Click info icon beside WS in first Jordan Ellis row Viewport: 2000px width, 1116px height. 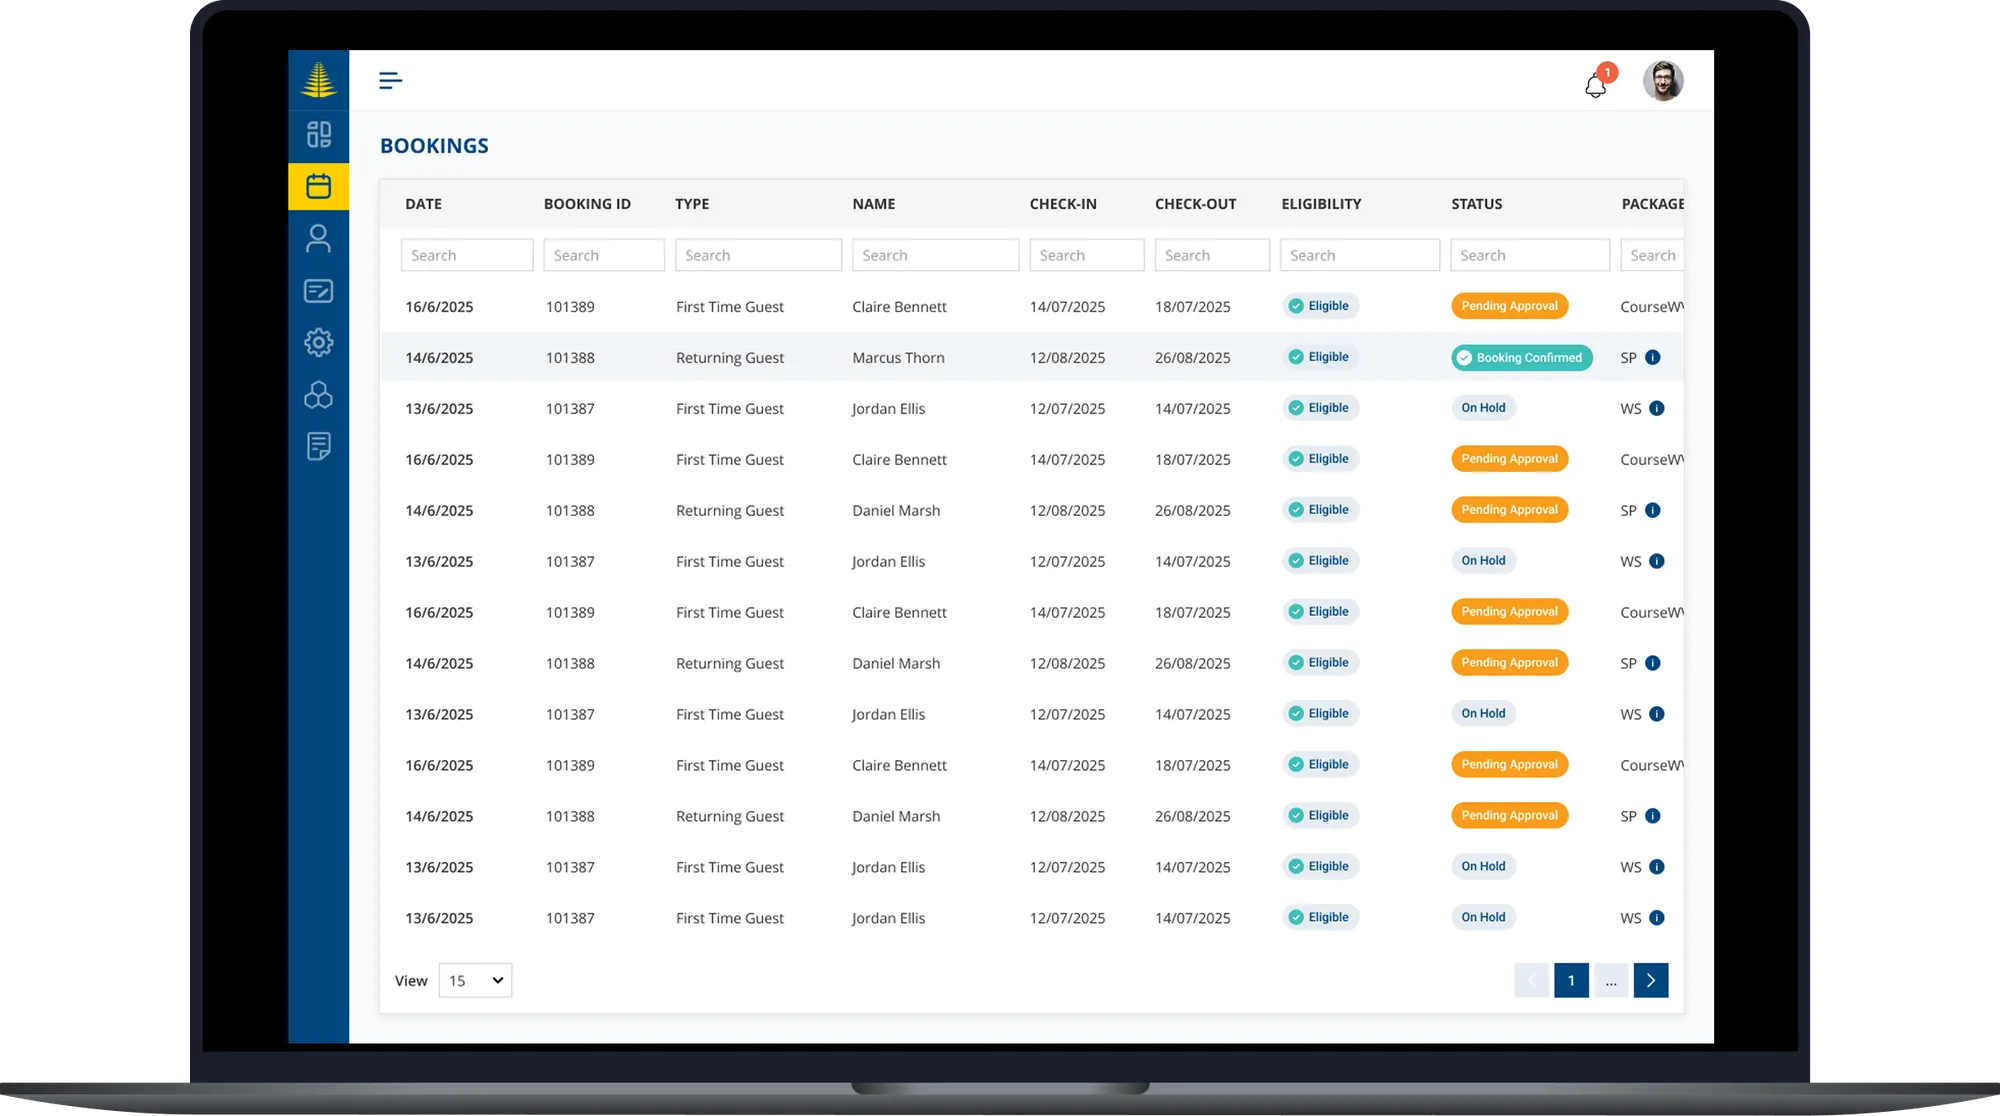point(1657,408)
